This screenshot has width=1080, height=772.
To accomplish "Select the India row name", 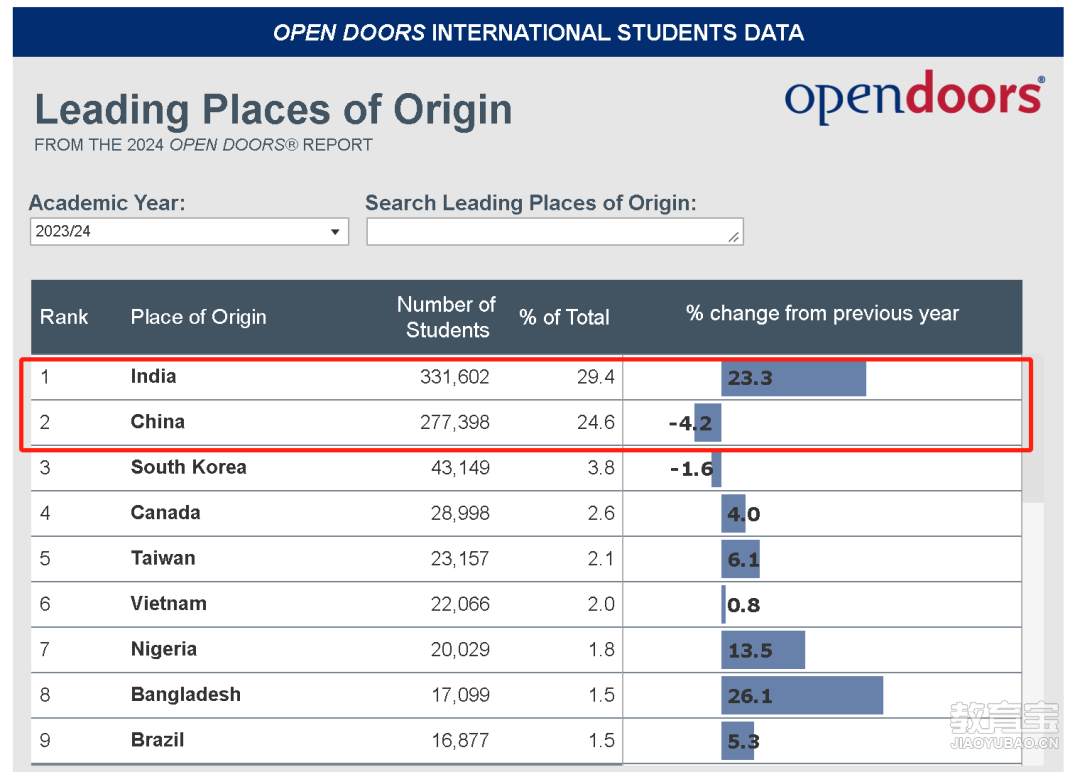I will tap(154, 376).
